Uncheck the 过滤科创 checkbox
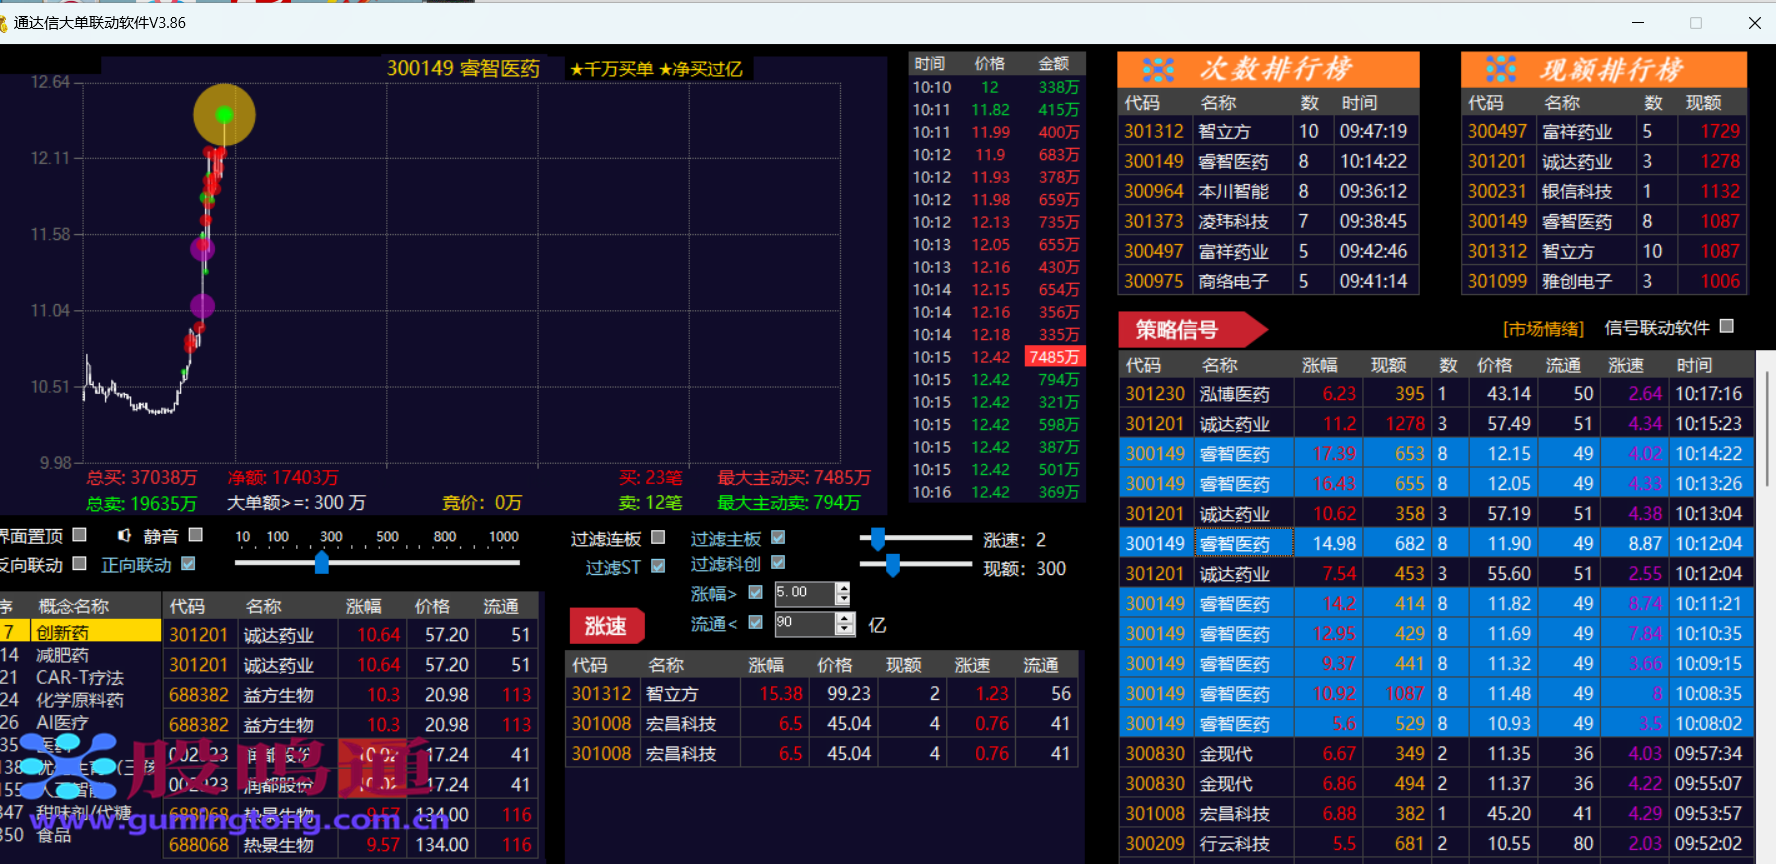Screen dimensions: 1776x864 pos(778,562)
